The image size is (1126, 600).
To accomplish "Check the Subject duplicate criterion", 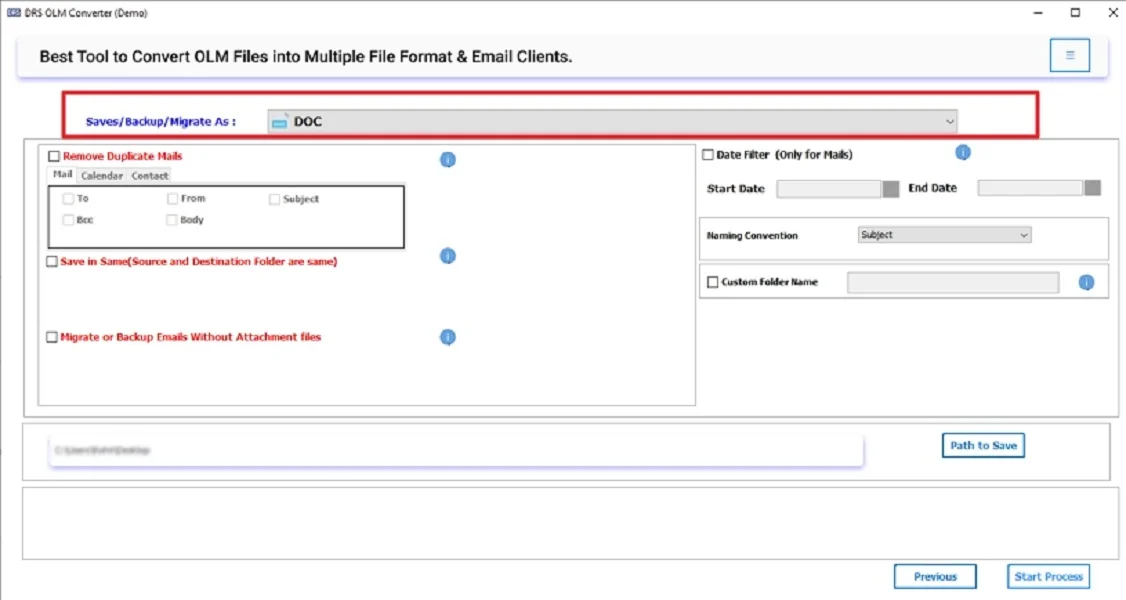I will tap(274, 198).
